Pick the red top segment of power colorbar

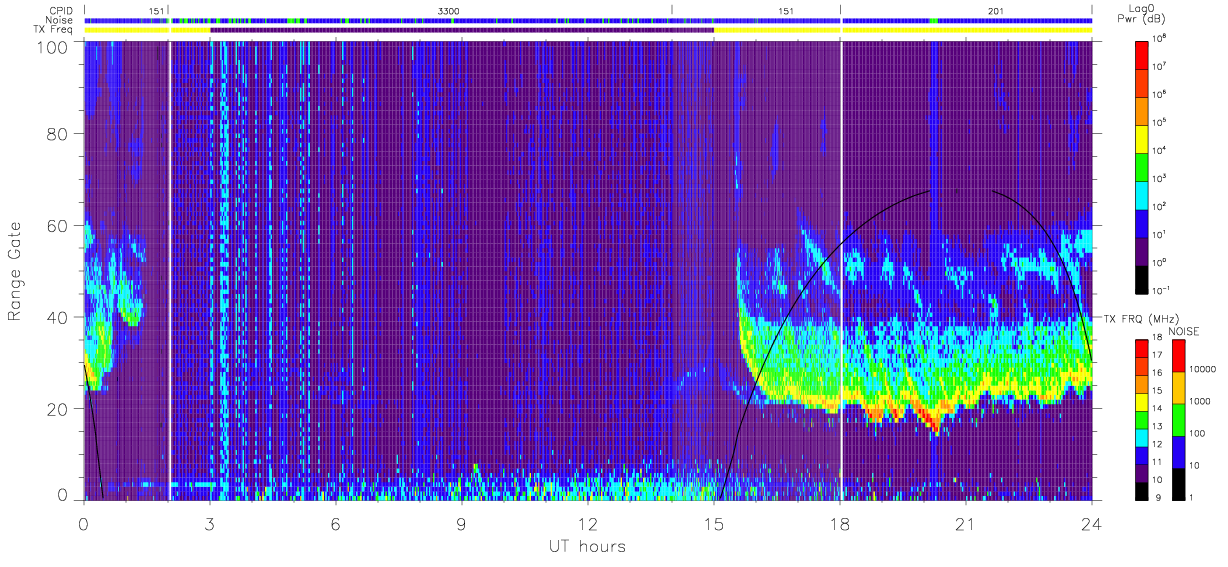1143,54
